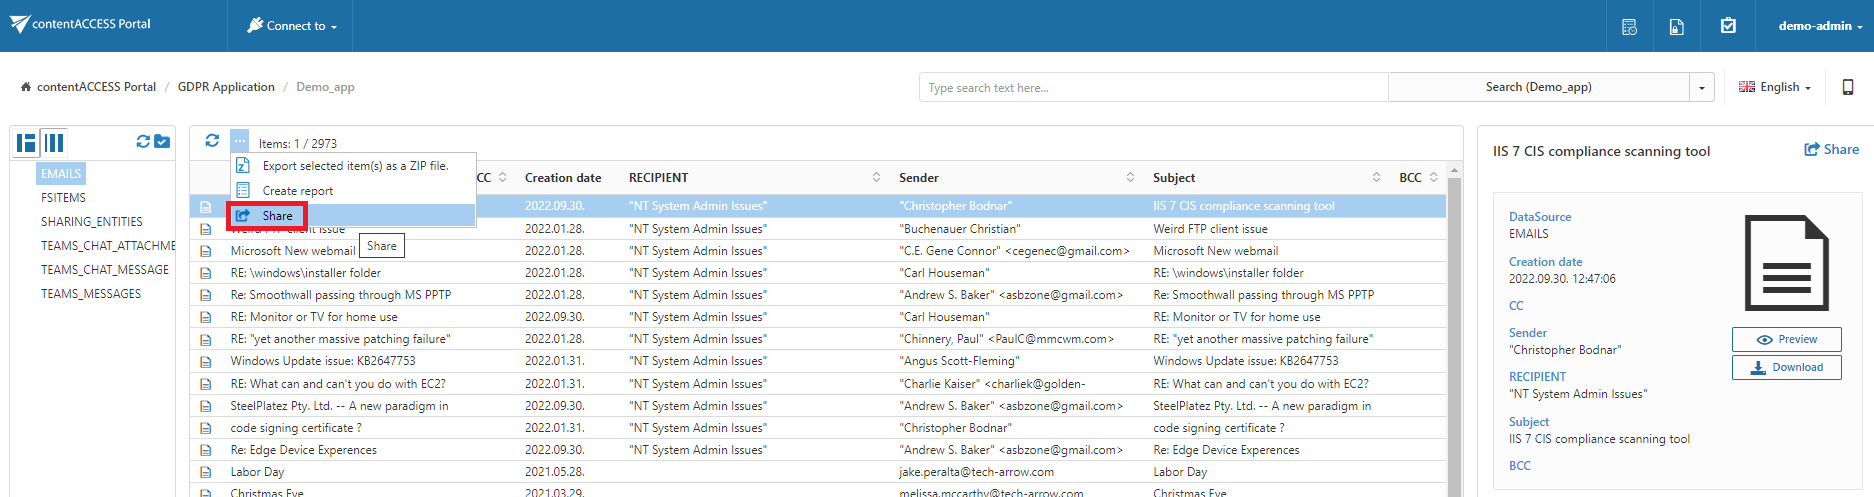
Task: Click the refresh icon beside the item count
Action: (212, 141)
